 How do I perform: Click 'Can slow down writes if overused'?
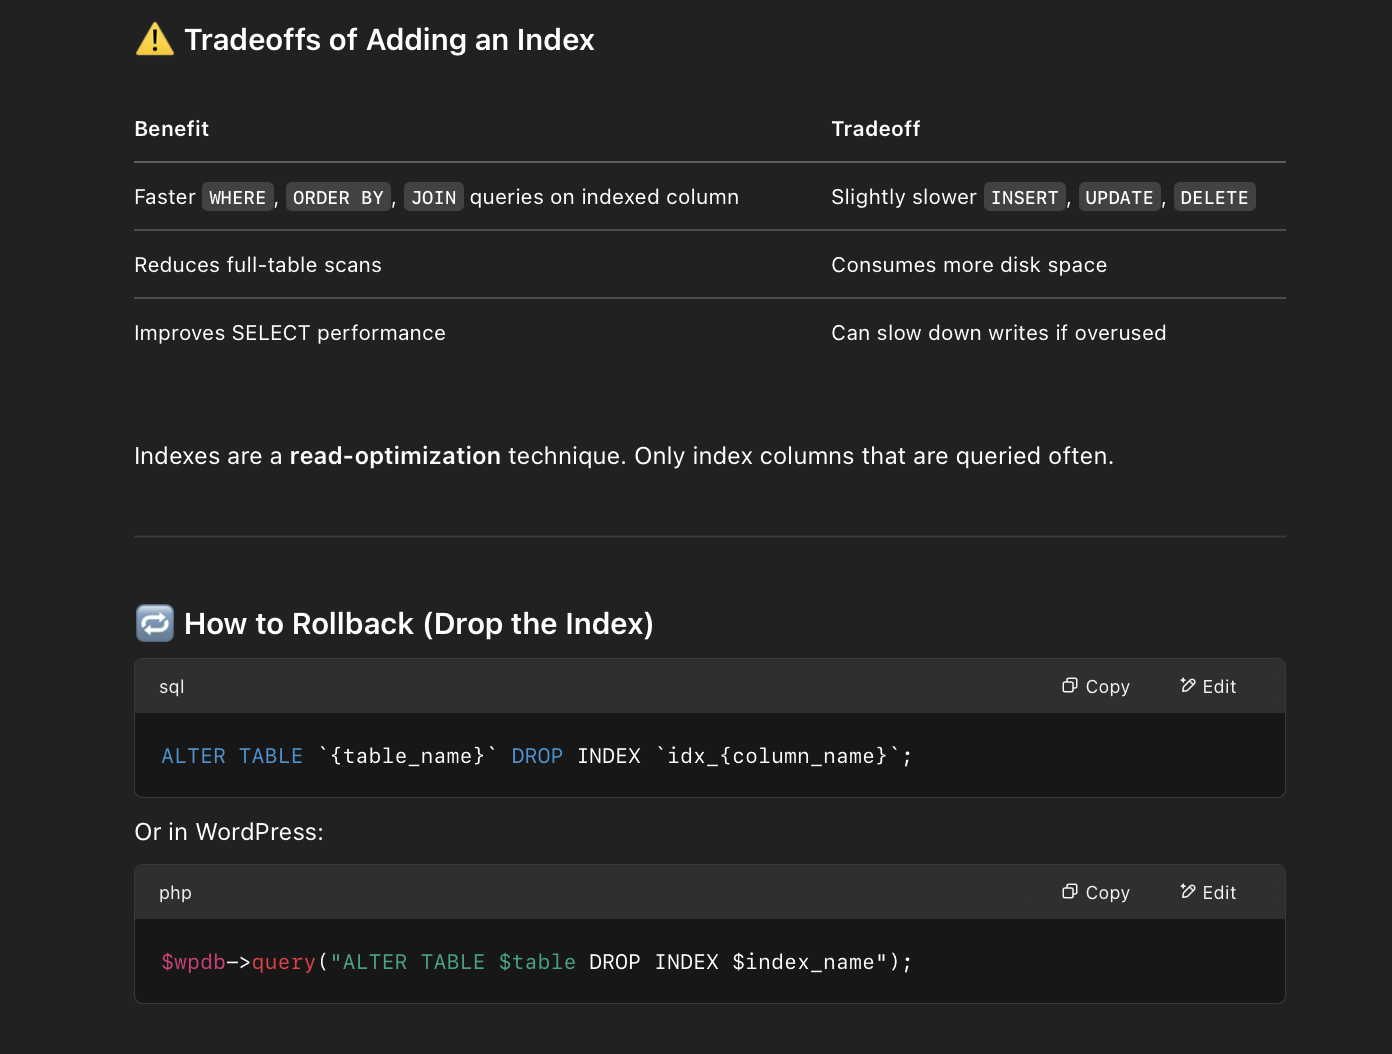pos(999,333)
